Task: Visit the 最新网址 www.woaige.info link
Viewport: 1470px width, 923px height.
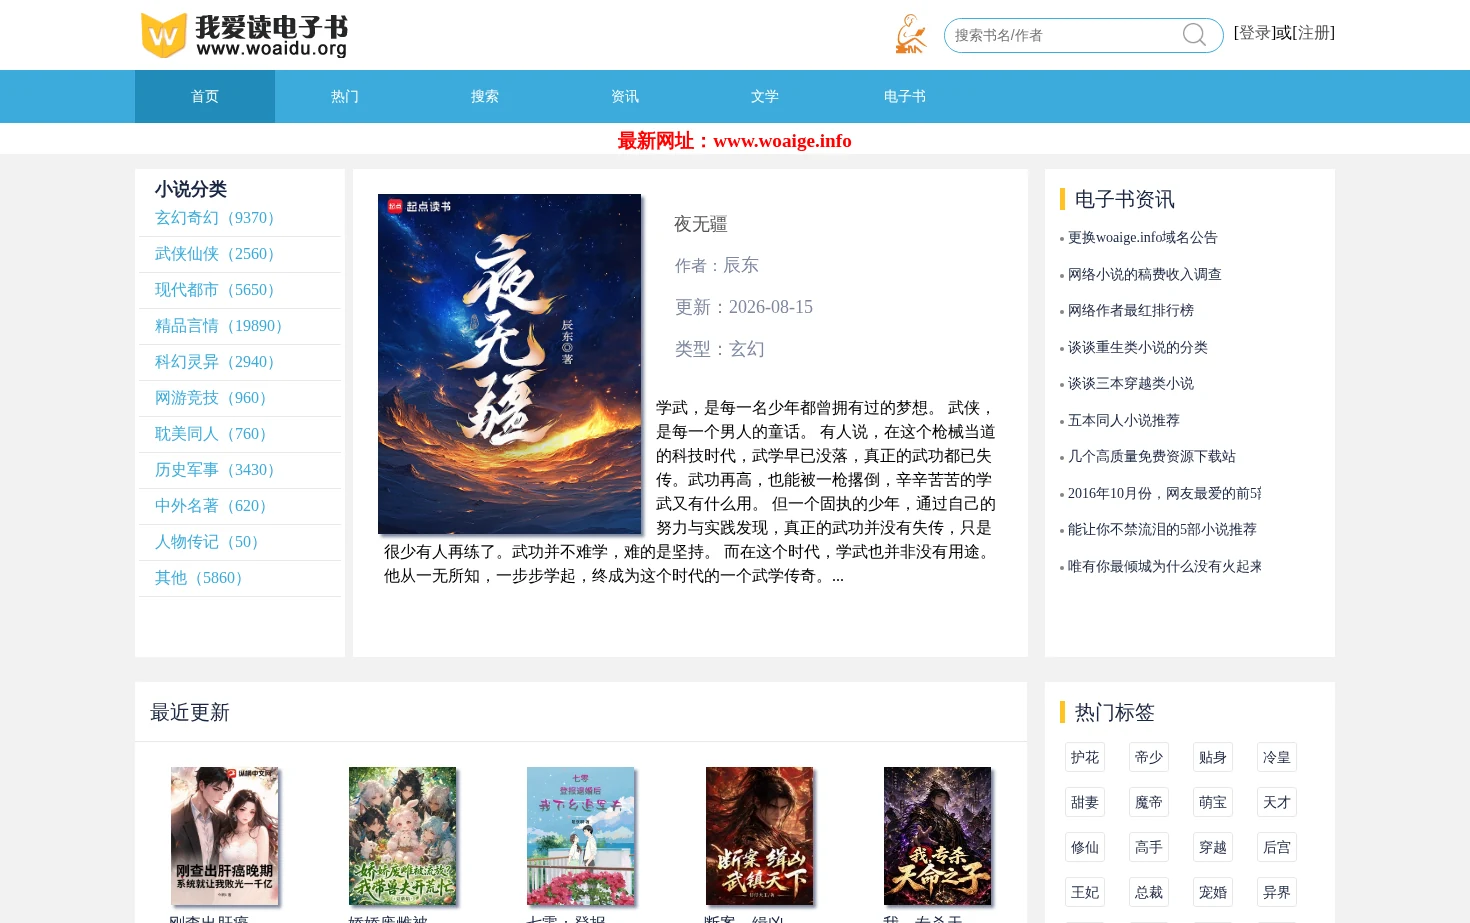Action: click(734, 141)
